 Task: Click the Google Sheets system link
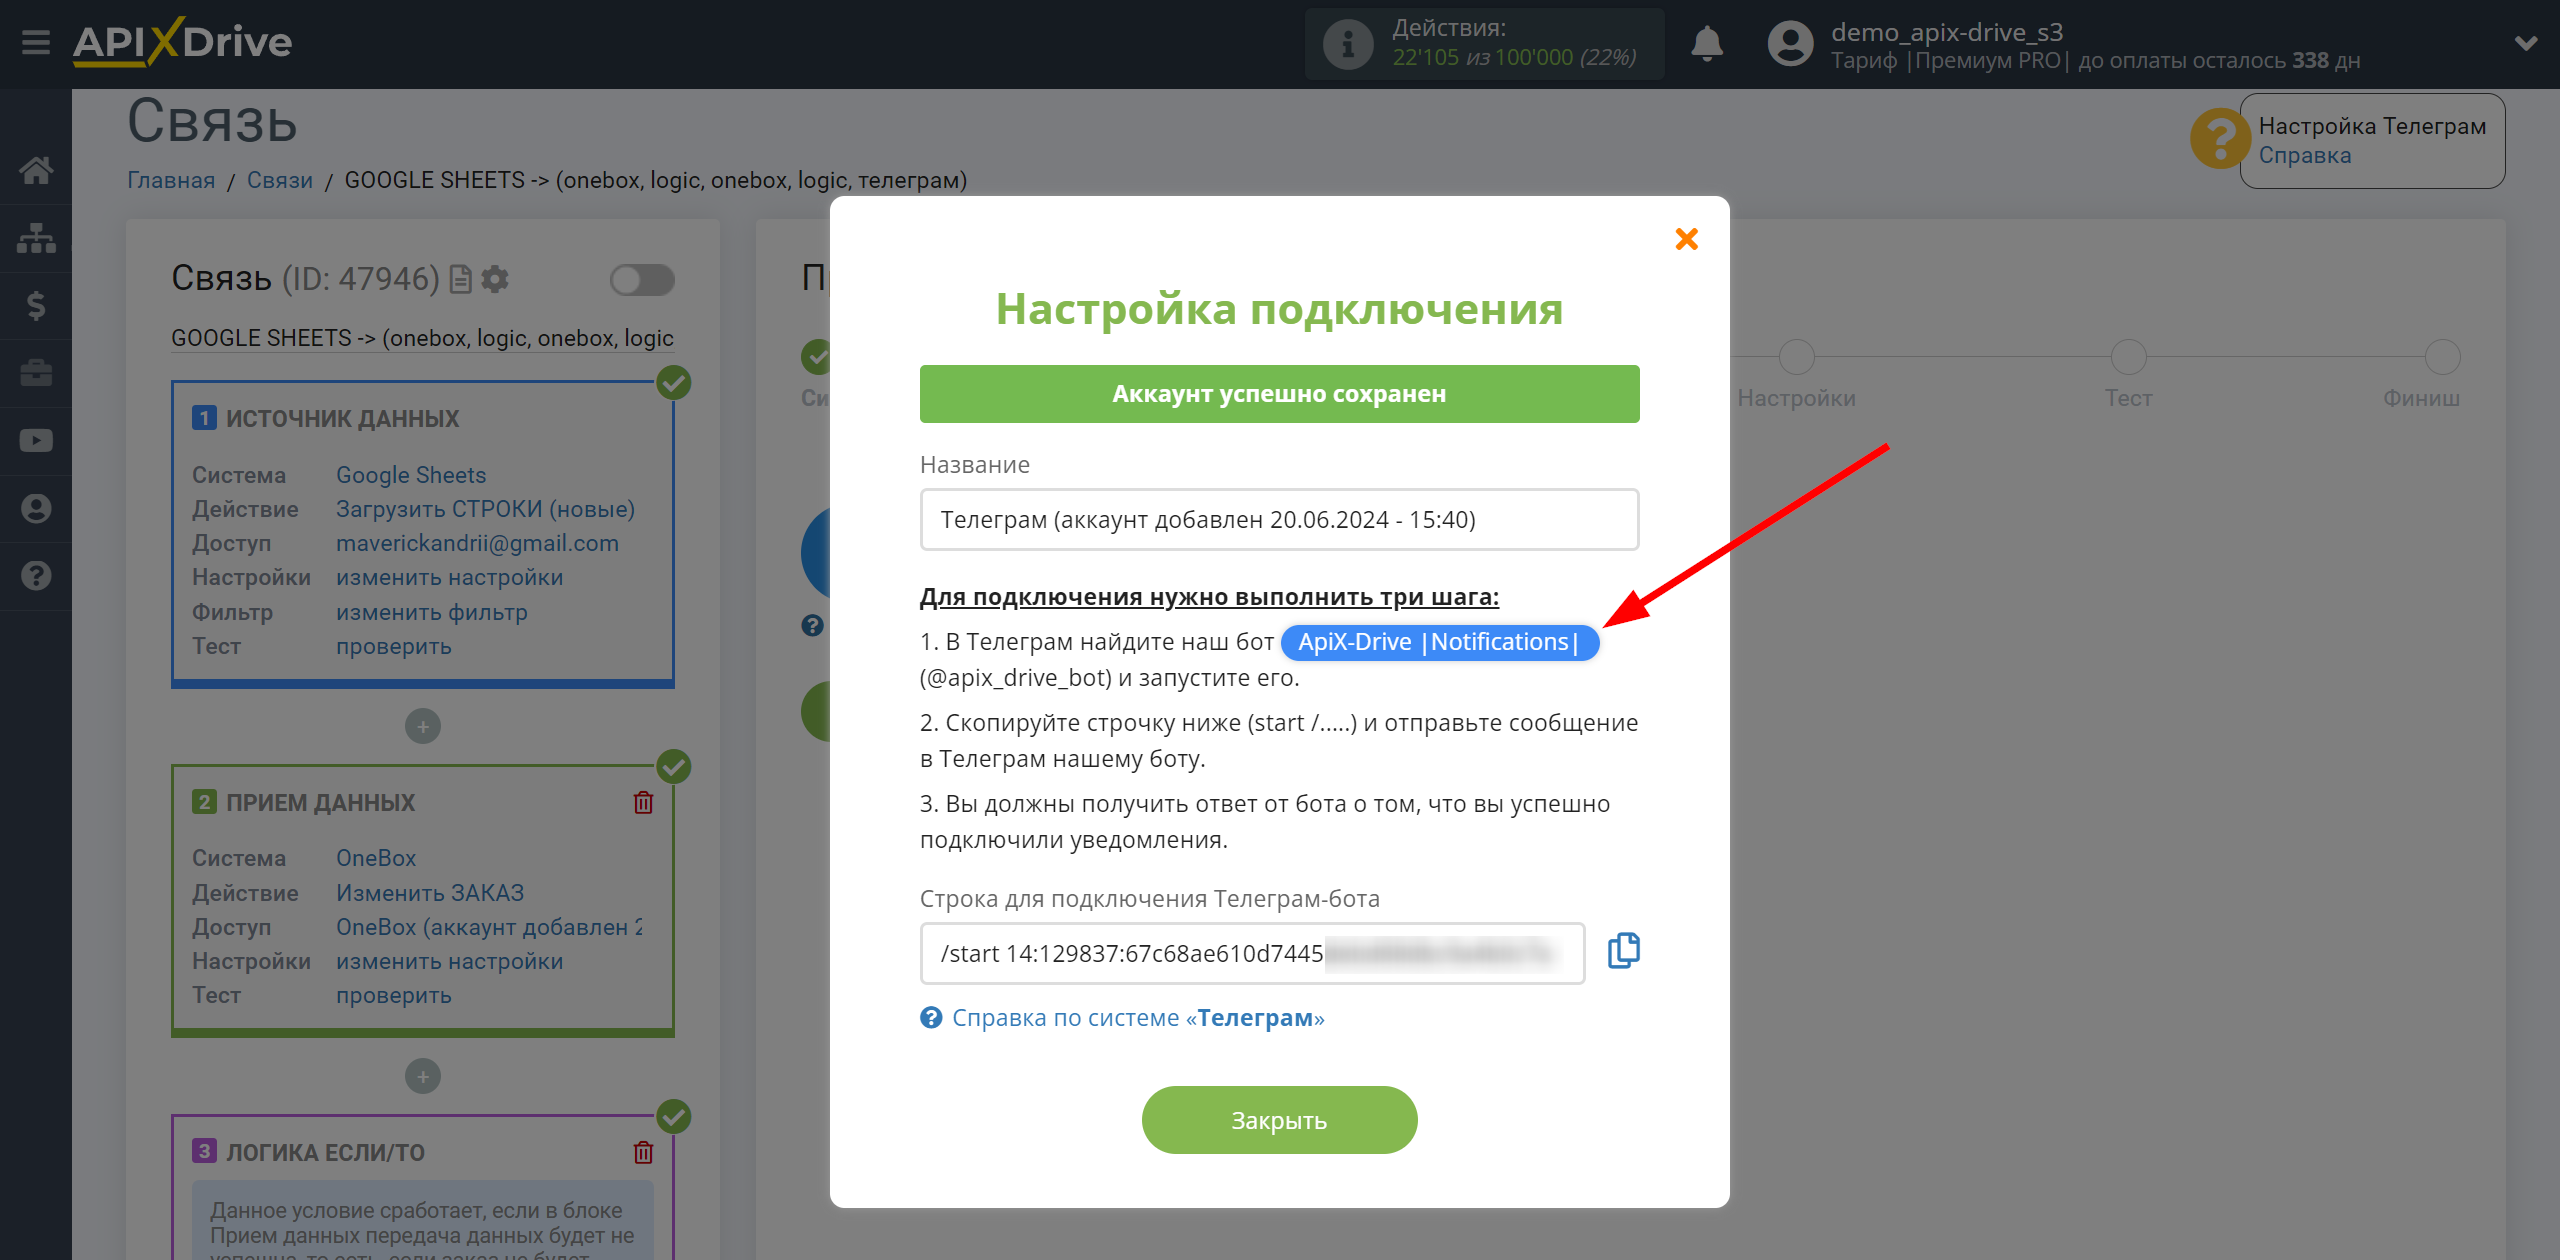point(411,475)
